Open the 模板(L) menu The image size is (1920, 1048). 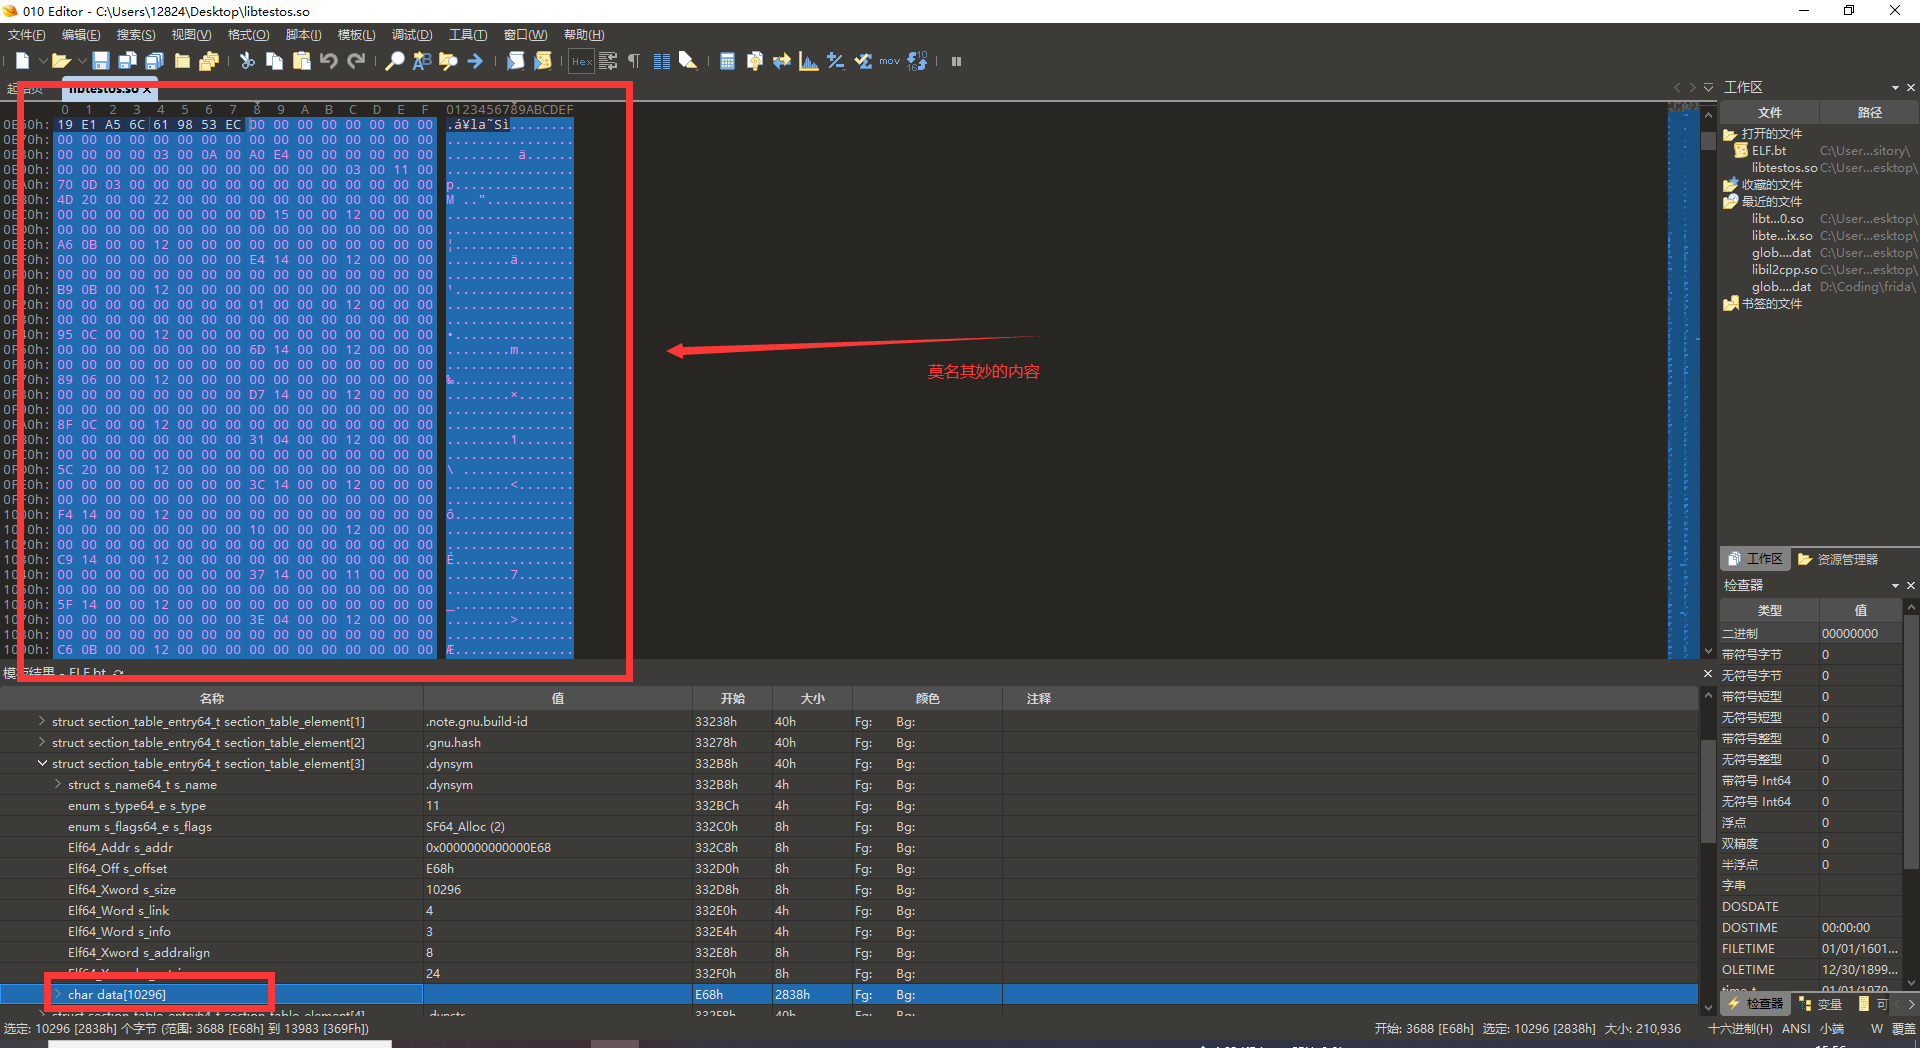(356, 35)
